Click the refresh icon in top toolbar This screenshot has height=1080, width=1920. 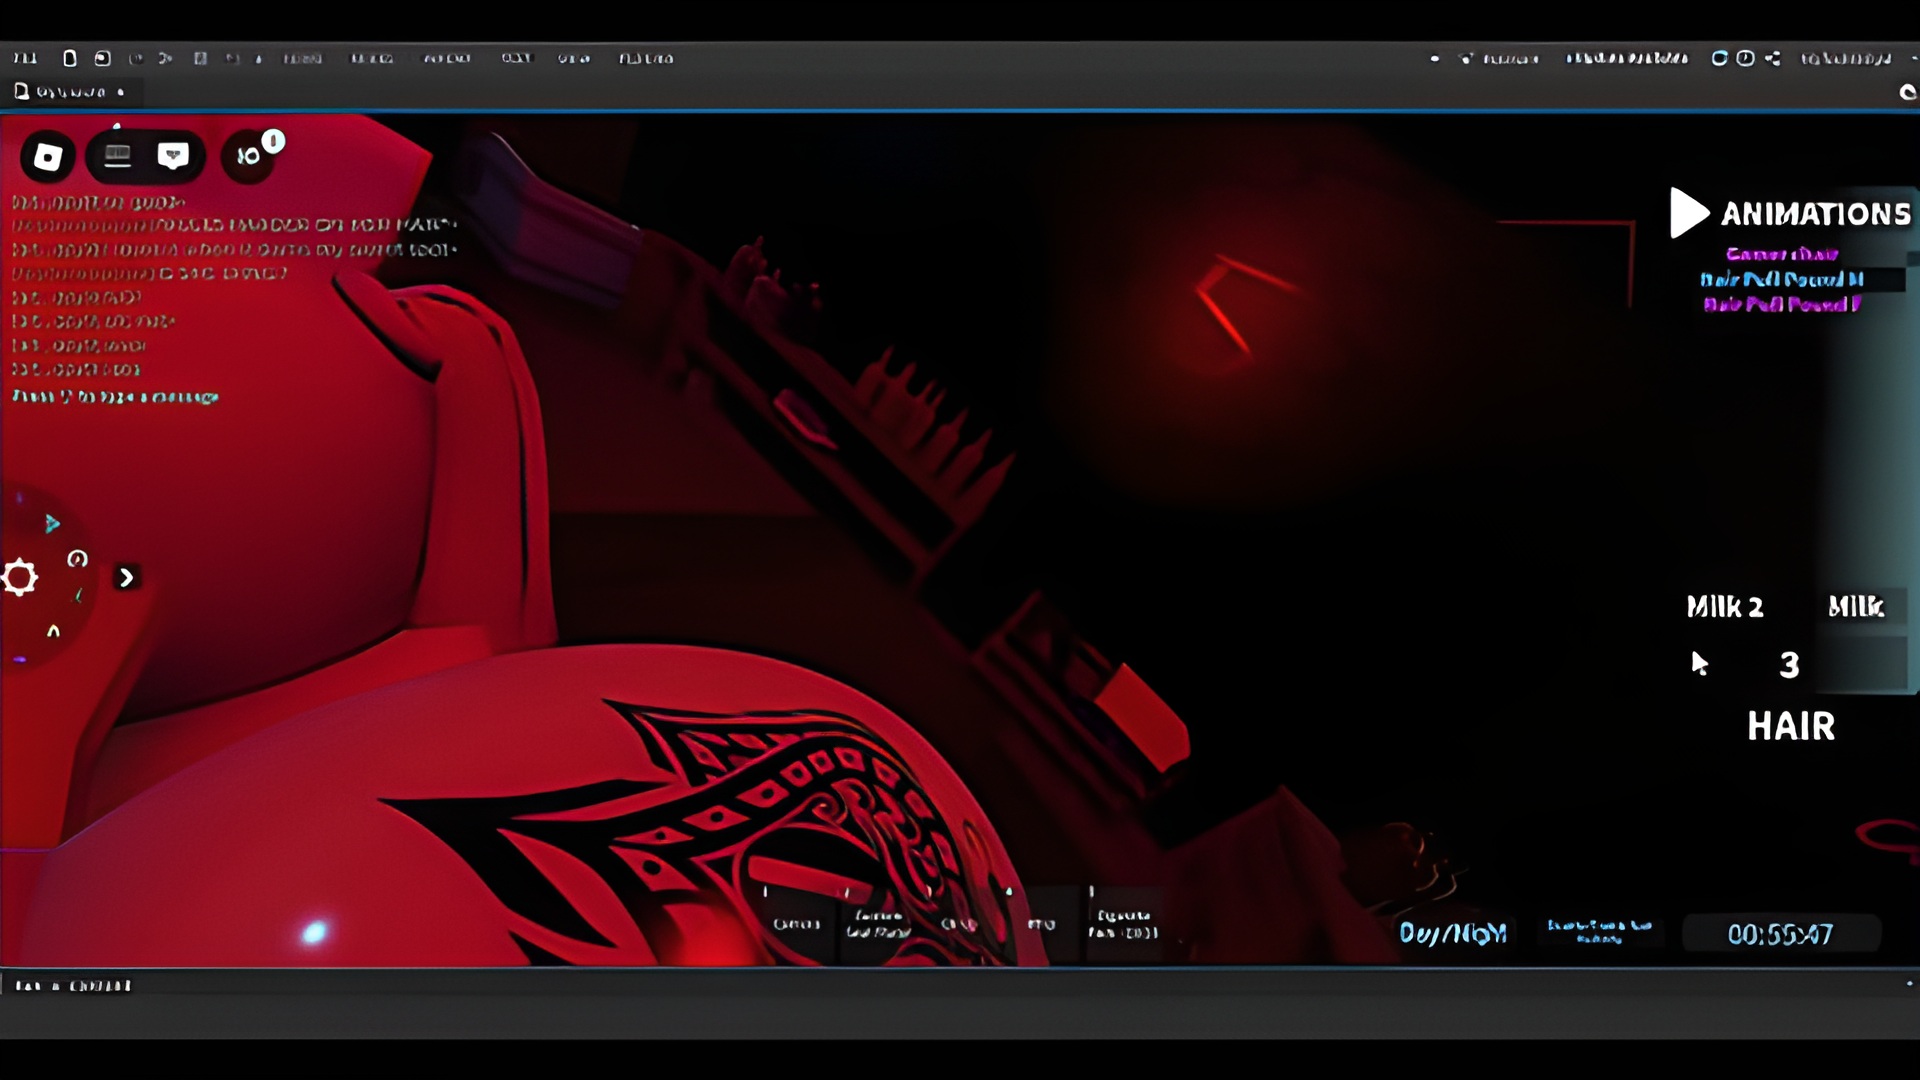coord(1719,59)
